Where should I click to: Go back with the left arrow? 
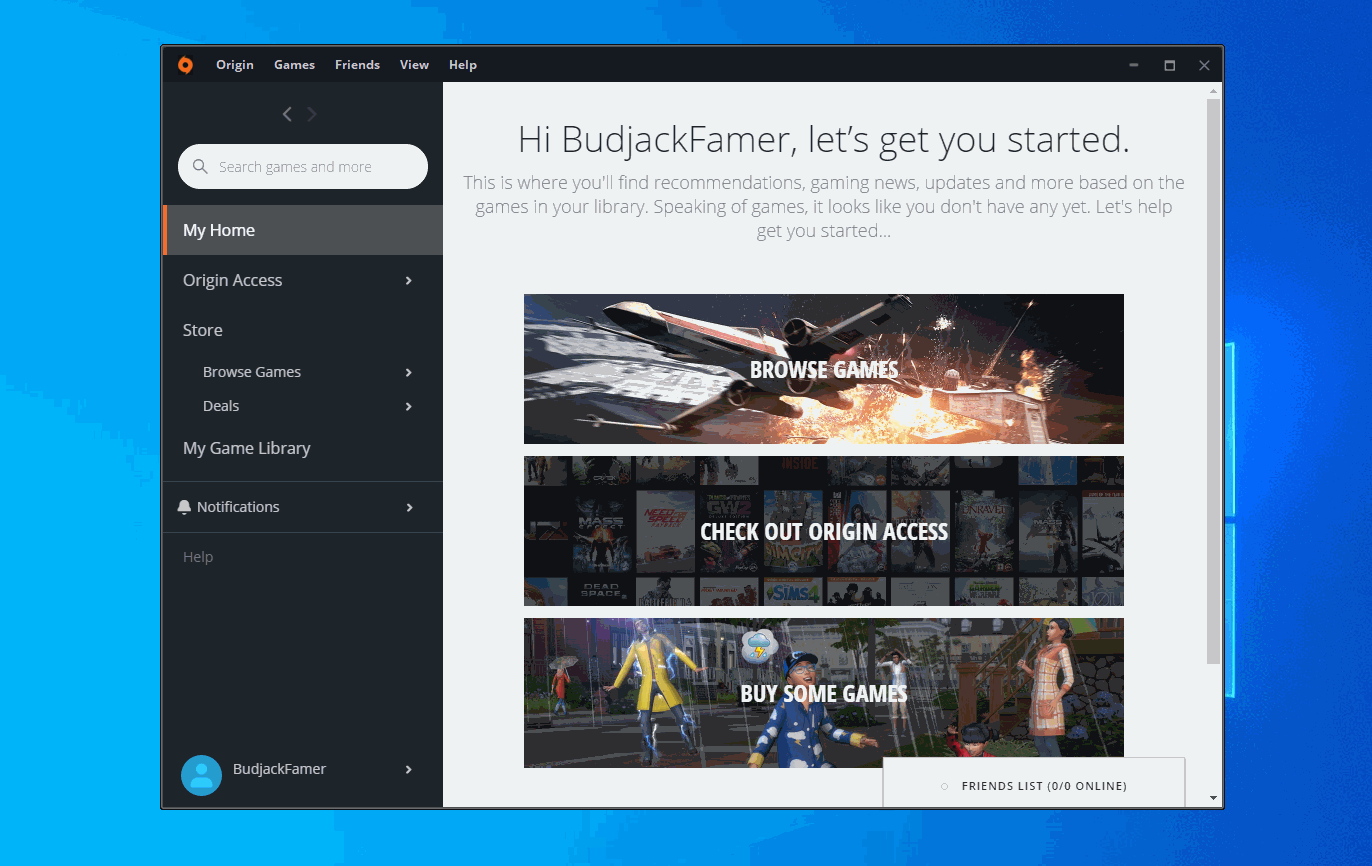287,114
